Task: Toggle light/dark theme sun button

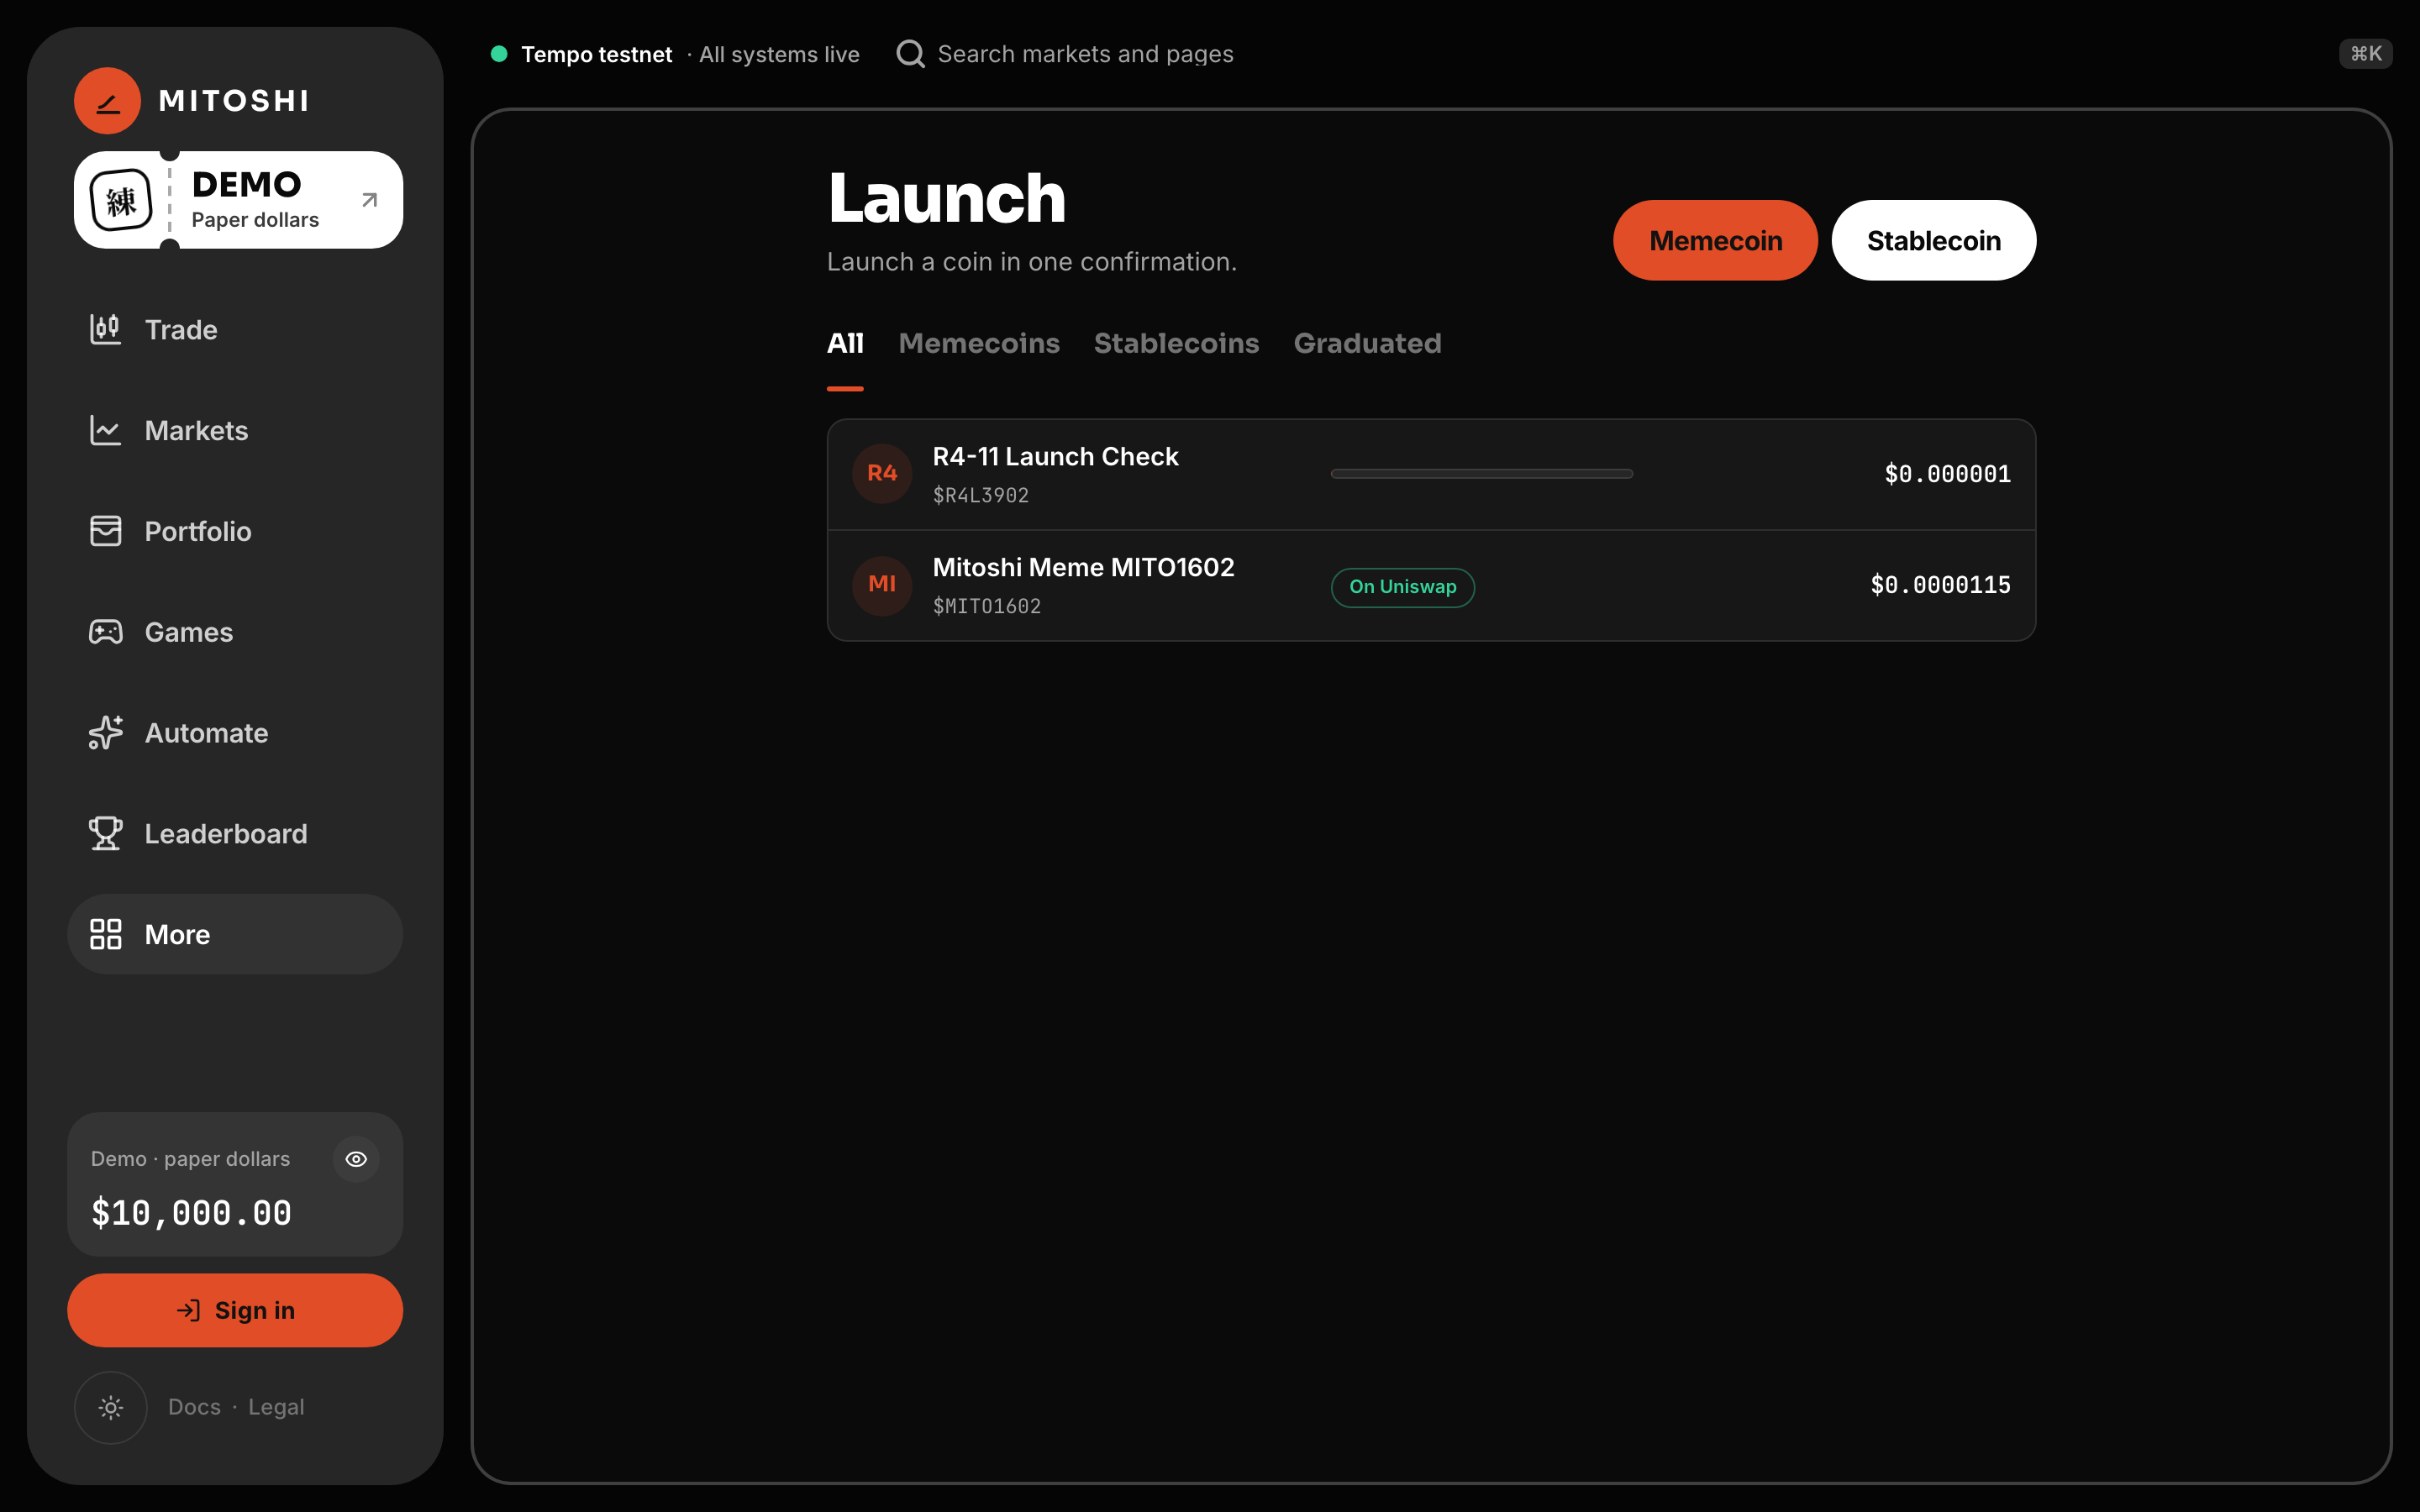Action: pyautogui.click(x=111, y=1407)
